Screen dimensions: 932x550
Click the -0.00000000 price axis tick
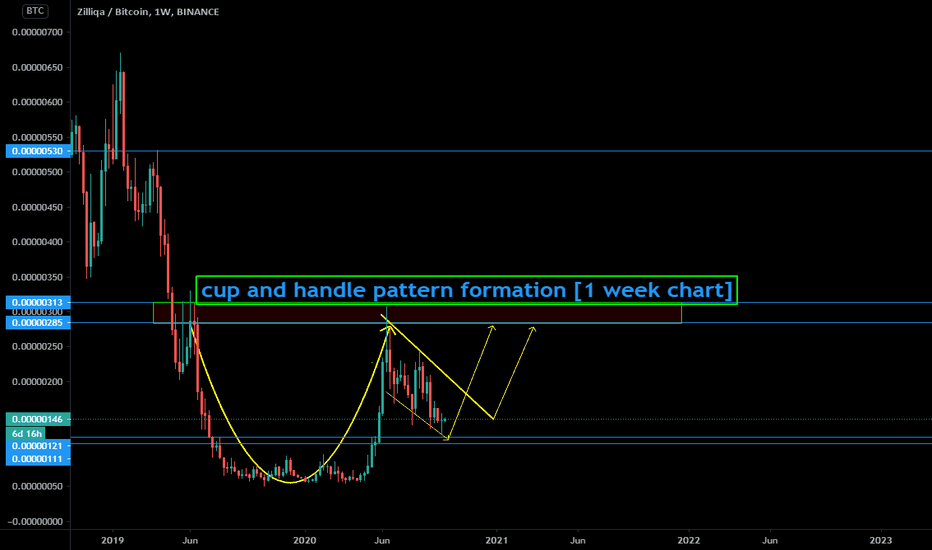tap(35, 521)
